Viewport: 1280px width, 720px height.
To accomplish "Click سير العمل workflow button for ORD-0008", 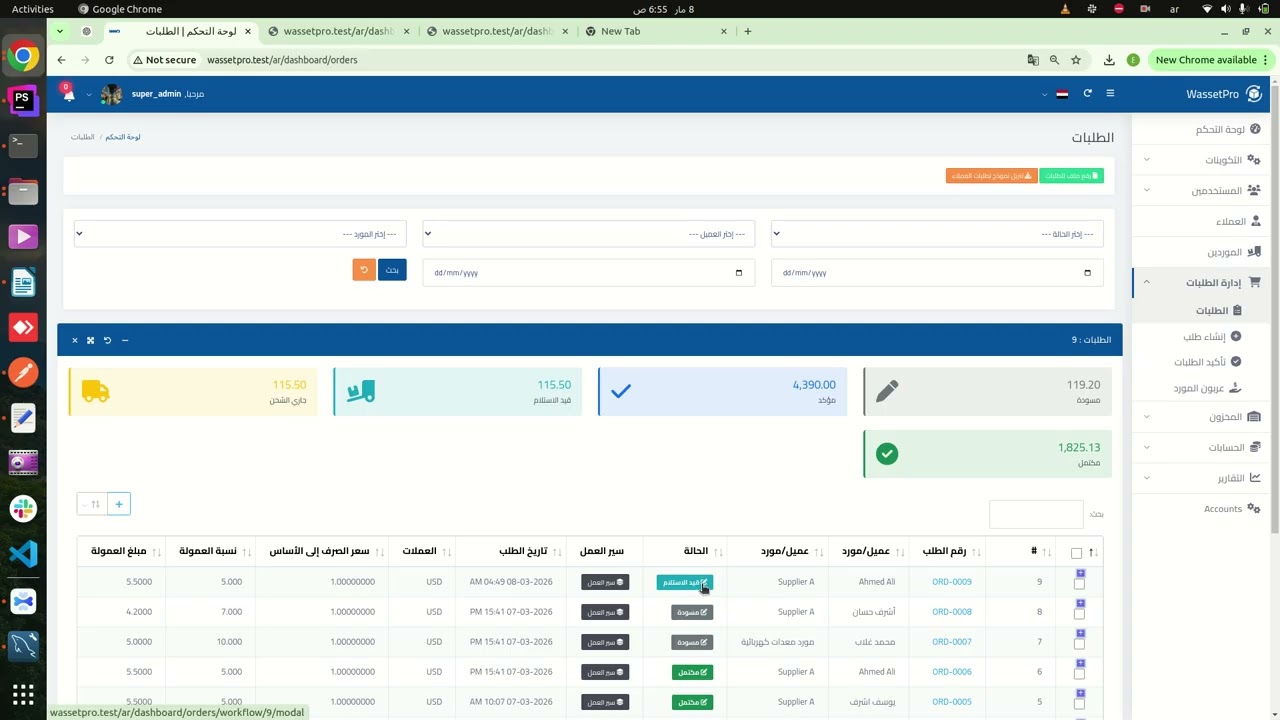I will click(605, 612).
